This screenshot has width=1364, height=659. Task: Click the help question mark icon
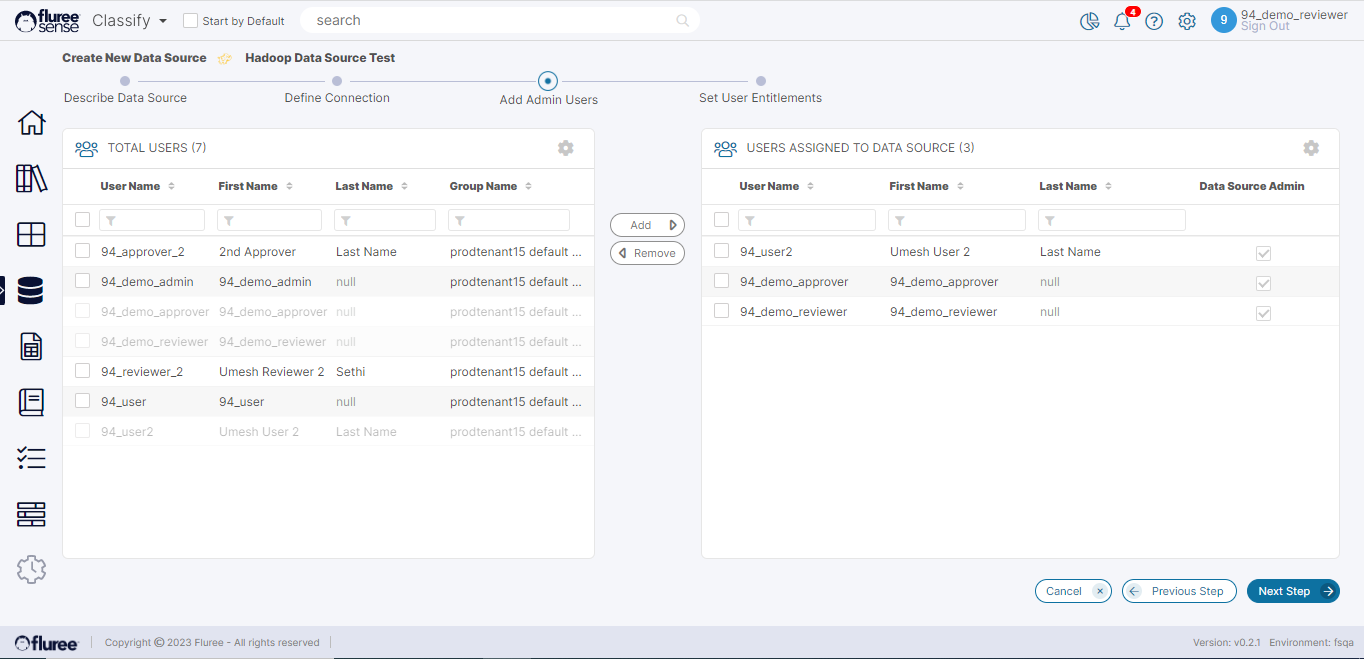point(1154,21)
